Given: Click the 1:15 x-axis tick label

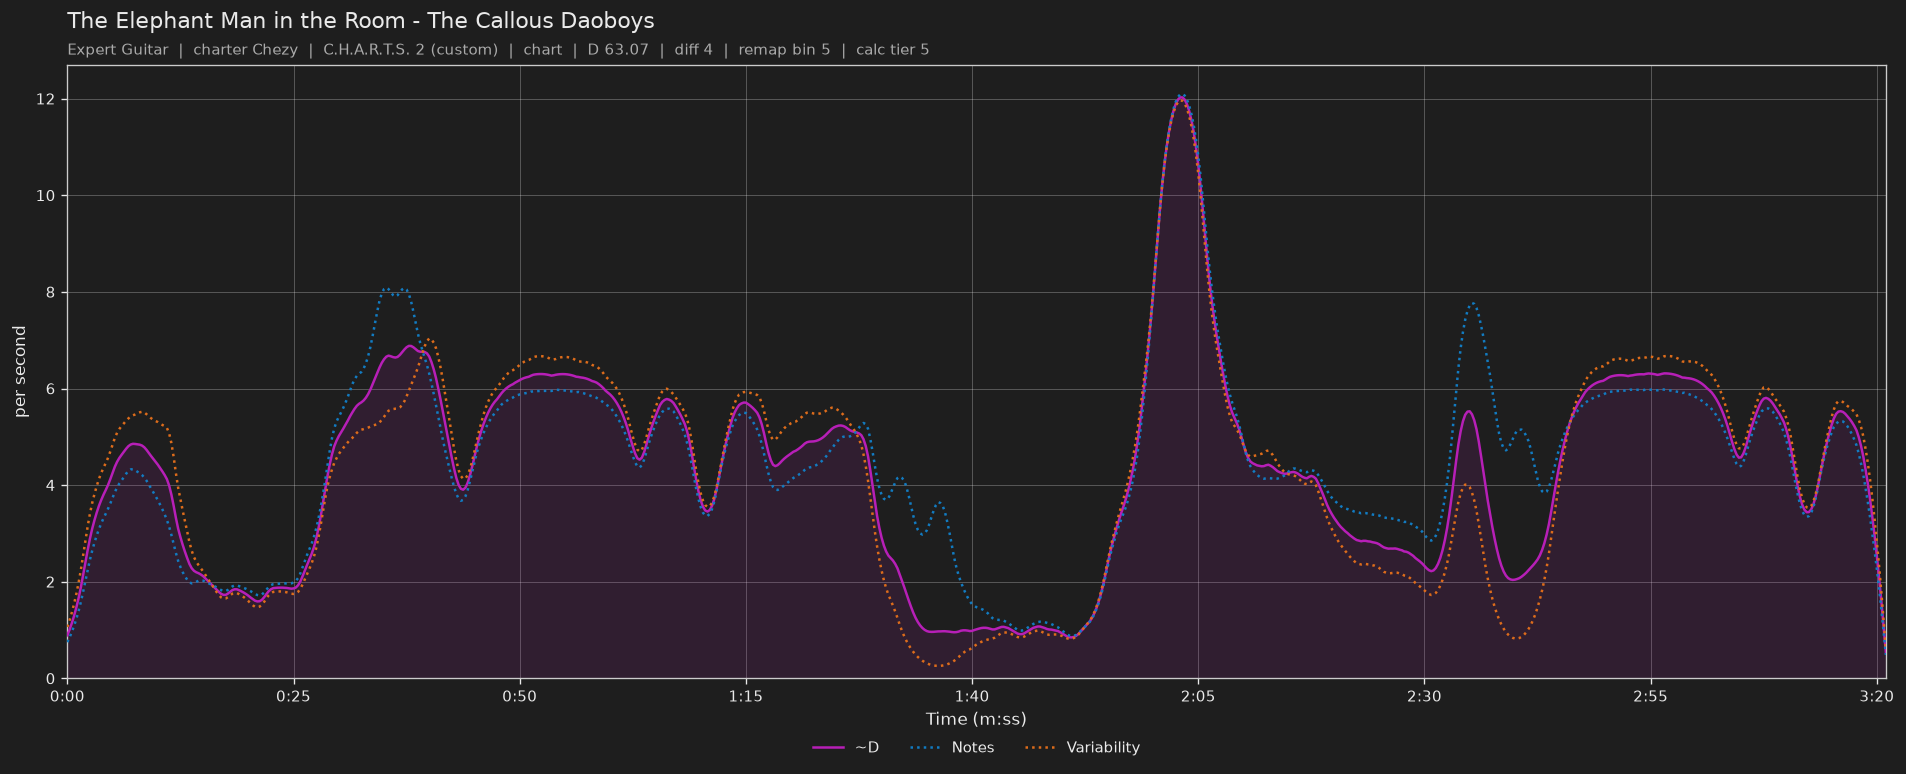Looking at the screenshot, I should pos(745,696).
